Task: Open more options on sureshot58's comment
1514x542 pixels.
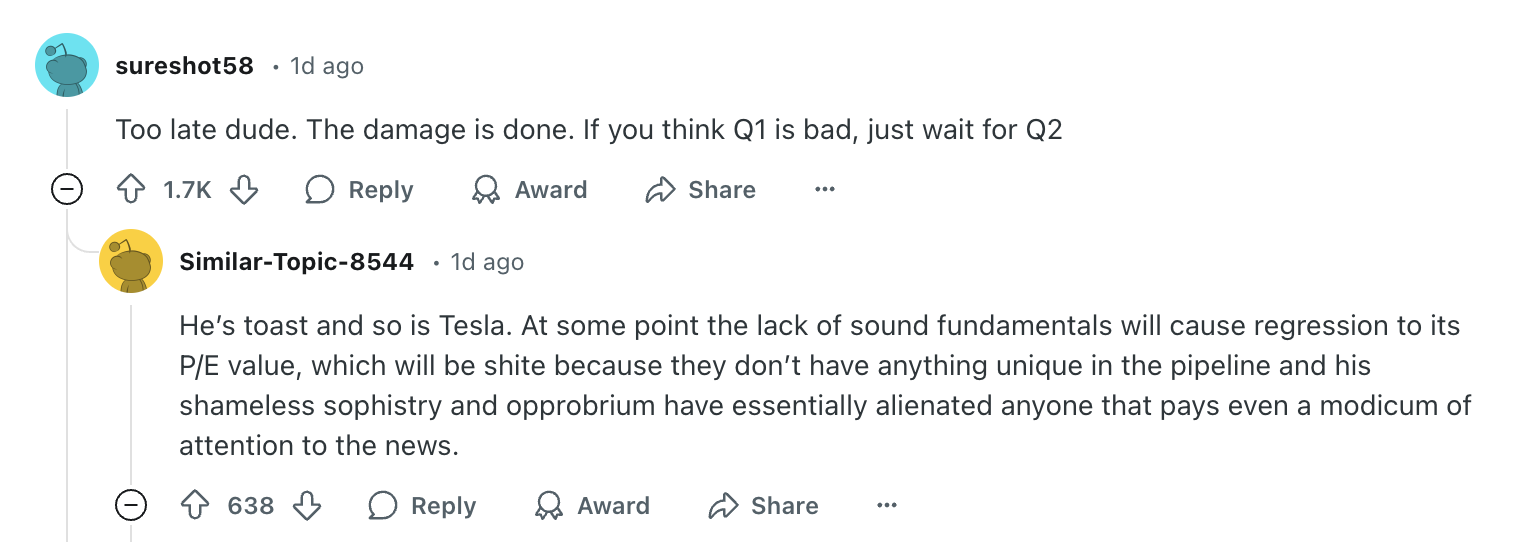Action: (824, 190)
